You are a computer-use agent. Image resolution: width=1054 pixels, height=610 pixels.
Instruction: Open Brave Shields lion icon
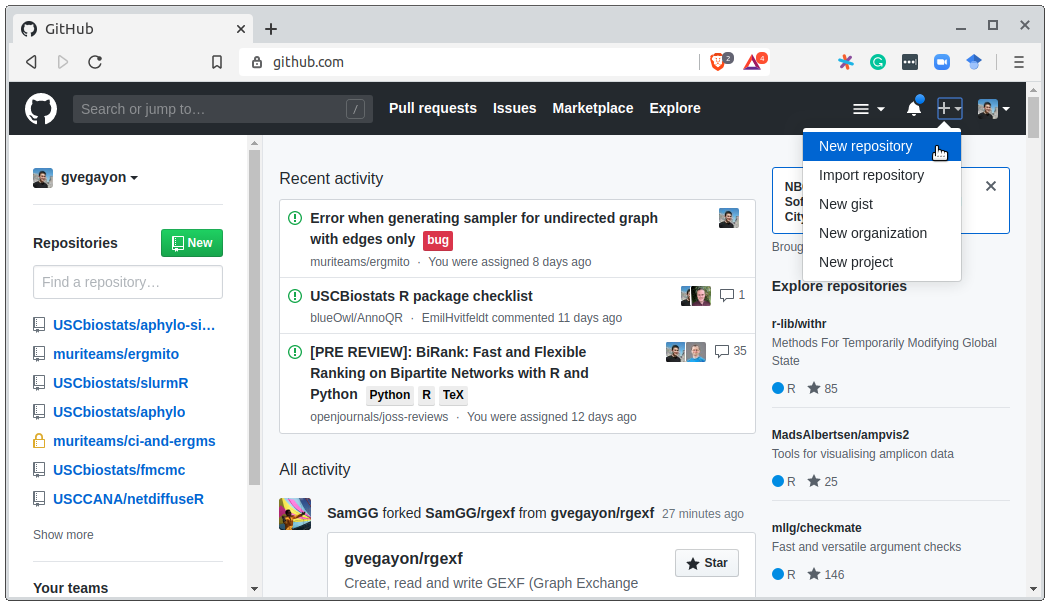click(x=720, y=62)
